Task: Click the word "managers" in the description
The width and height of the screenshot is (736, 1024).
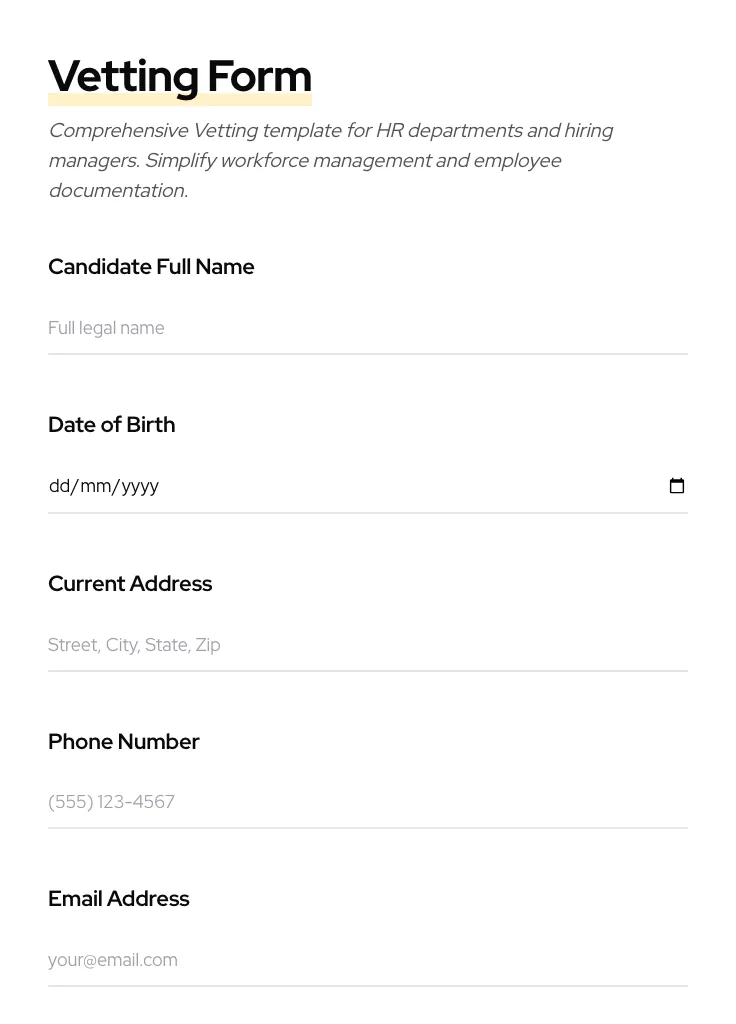Action: tap(92, 161)
